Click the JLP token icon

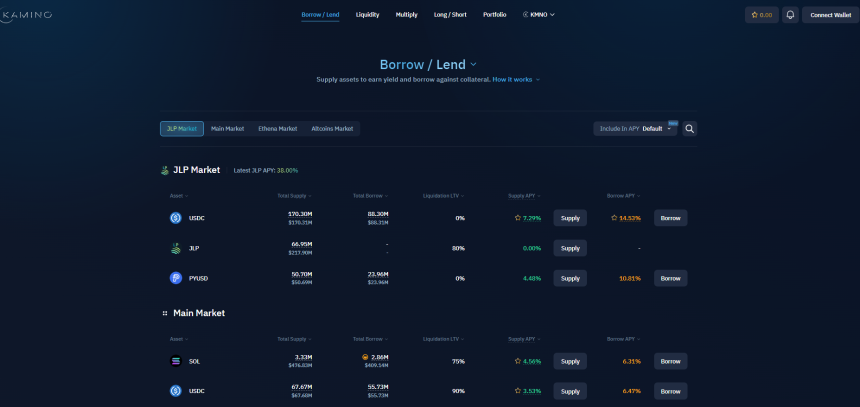point(176,248)
